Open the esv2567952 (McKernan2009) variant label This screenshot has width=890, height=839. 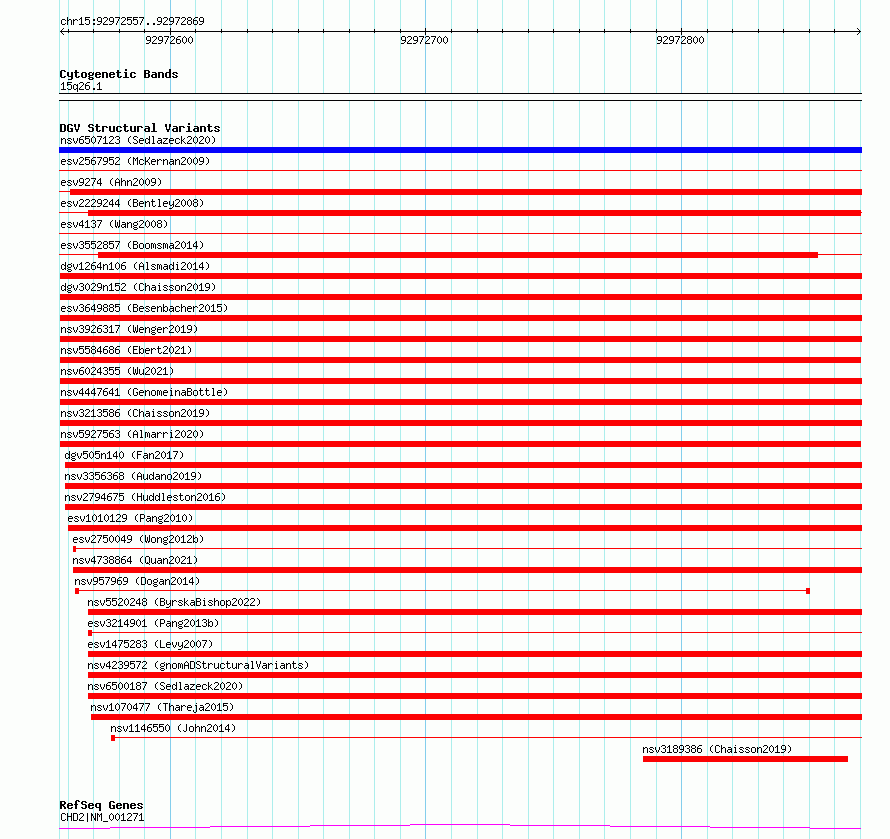(135, 161)
